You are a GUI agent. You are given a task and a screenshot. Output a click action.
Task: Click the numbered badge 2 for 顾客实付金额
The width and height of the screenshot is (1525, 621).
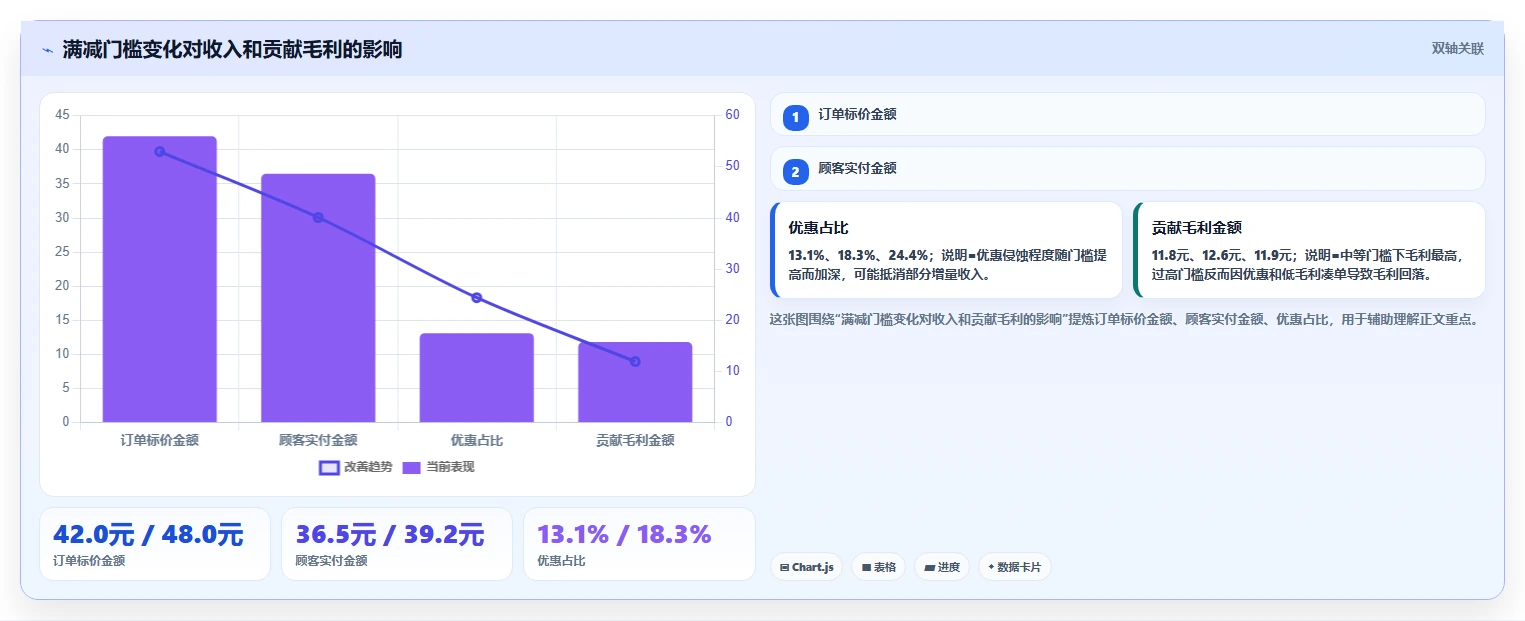[x=795, y=172]
